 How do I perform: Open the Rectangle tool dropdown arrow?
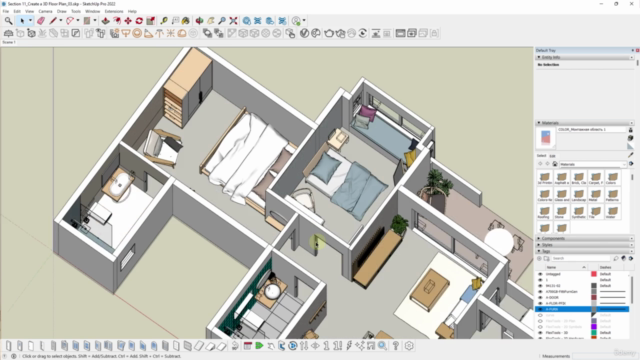pos(95,21)
